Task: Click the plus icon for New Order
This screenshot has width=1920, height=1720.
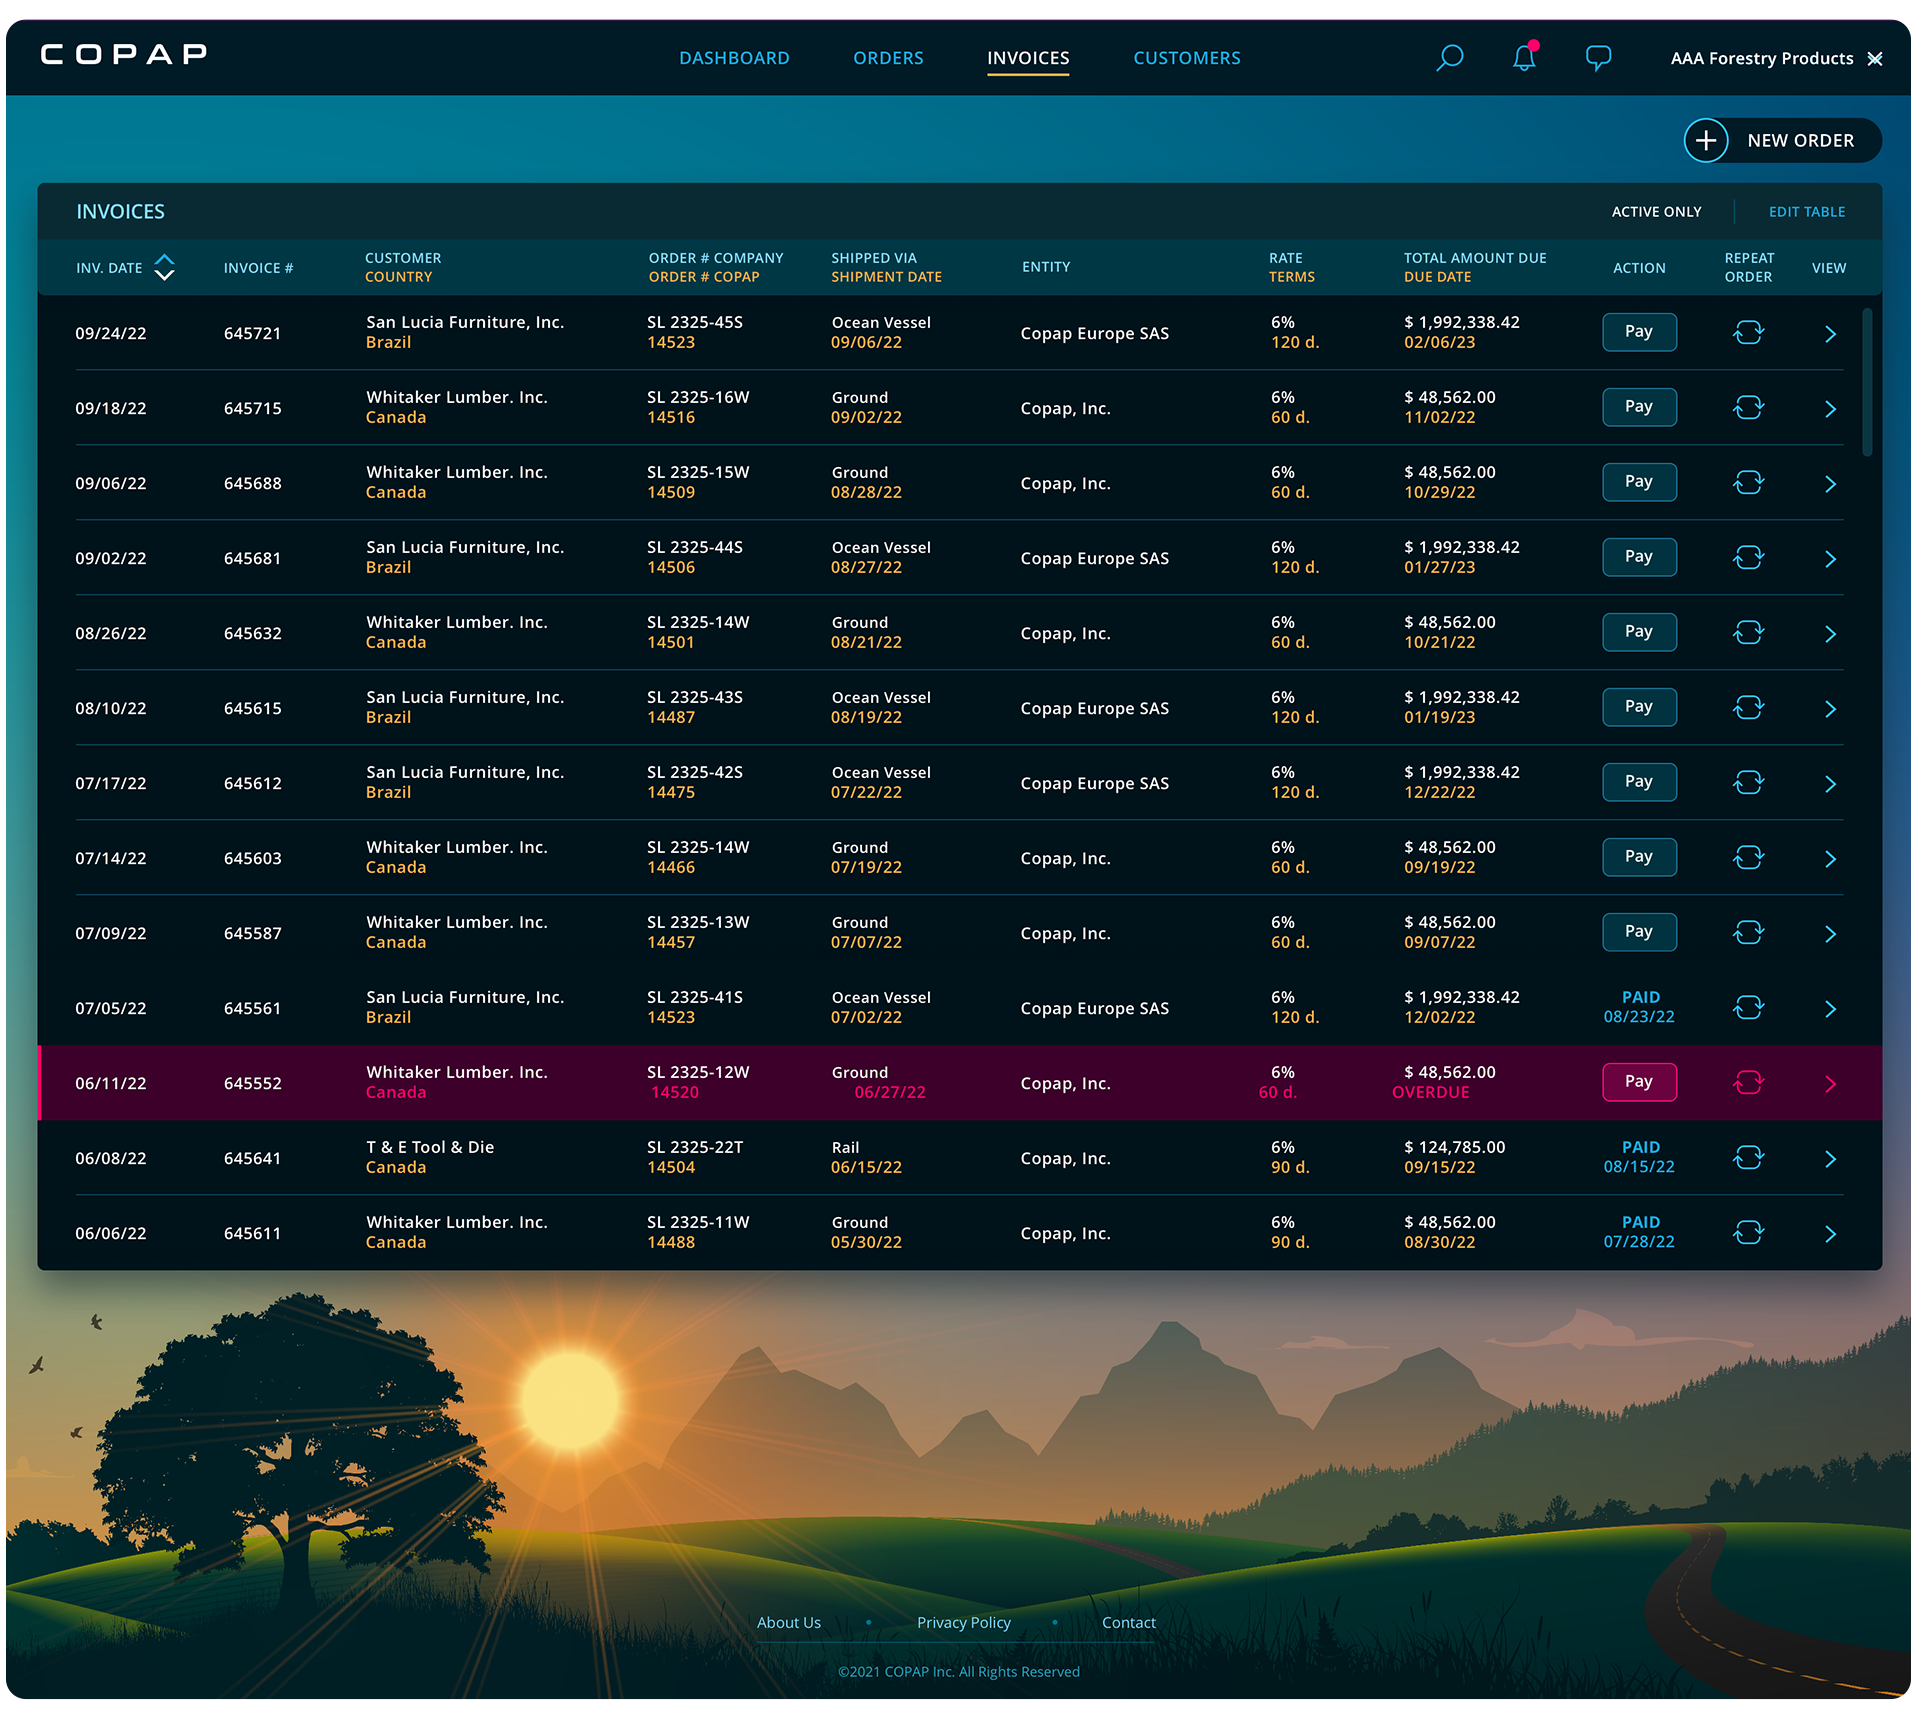Action: [1706, 141]
